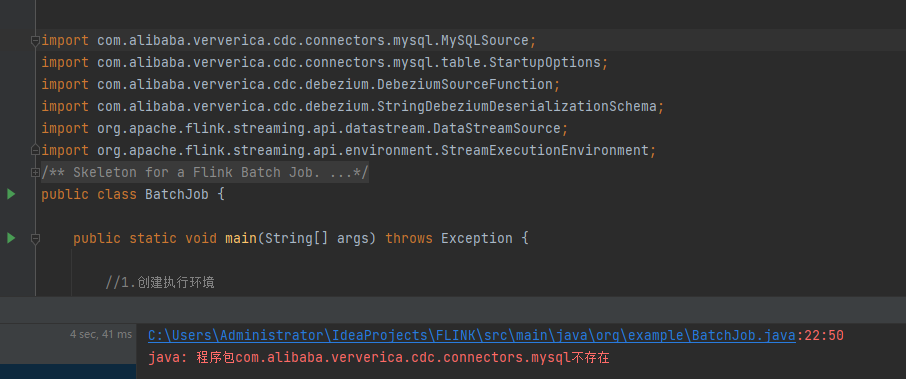Expand the folded Skeleton Javadoc comment
Viewport: 906px width, 379px height.
(35, 172)
